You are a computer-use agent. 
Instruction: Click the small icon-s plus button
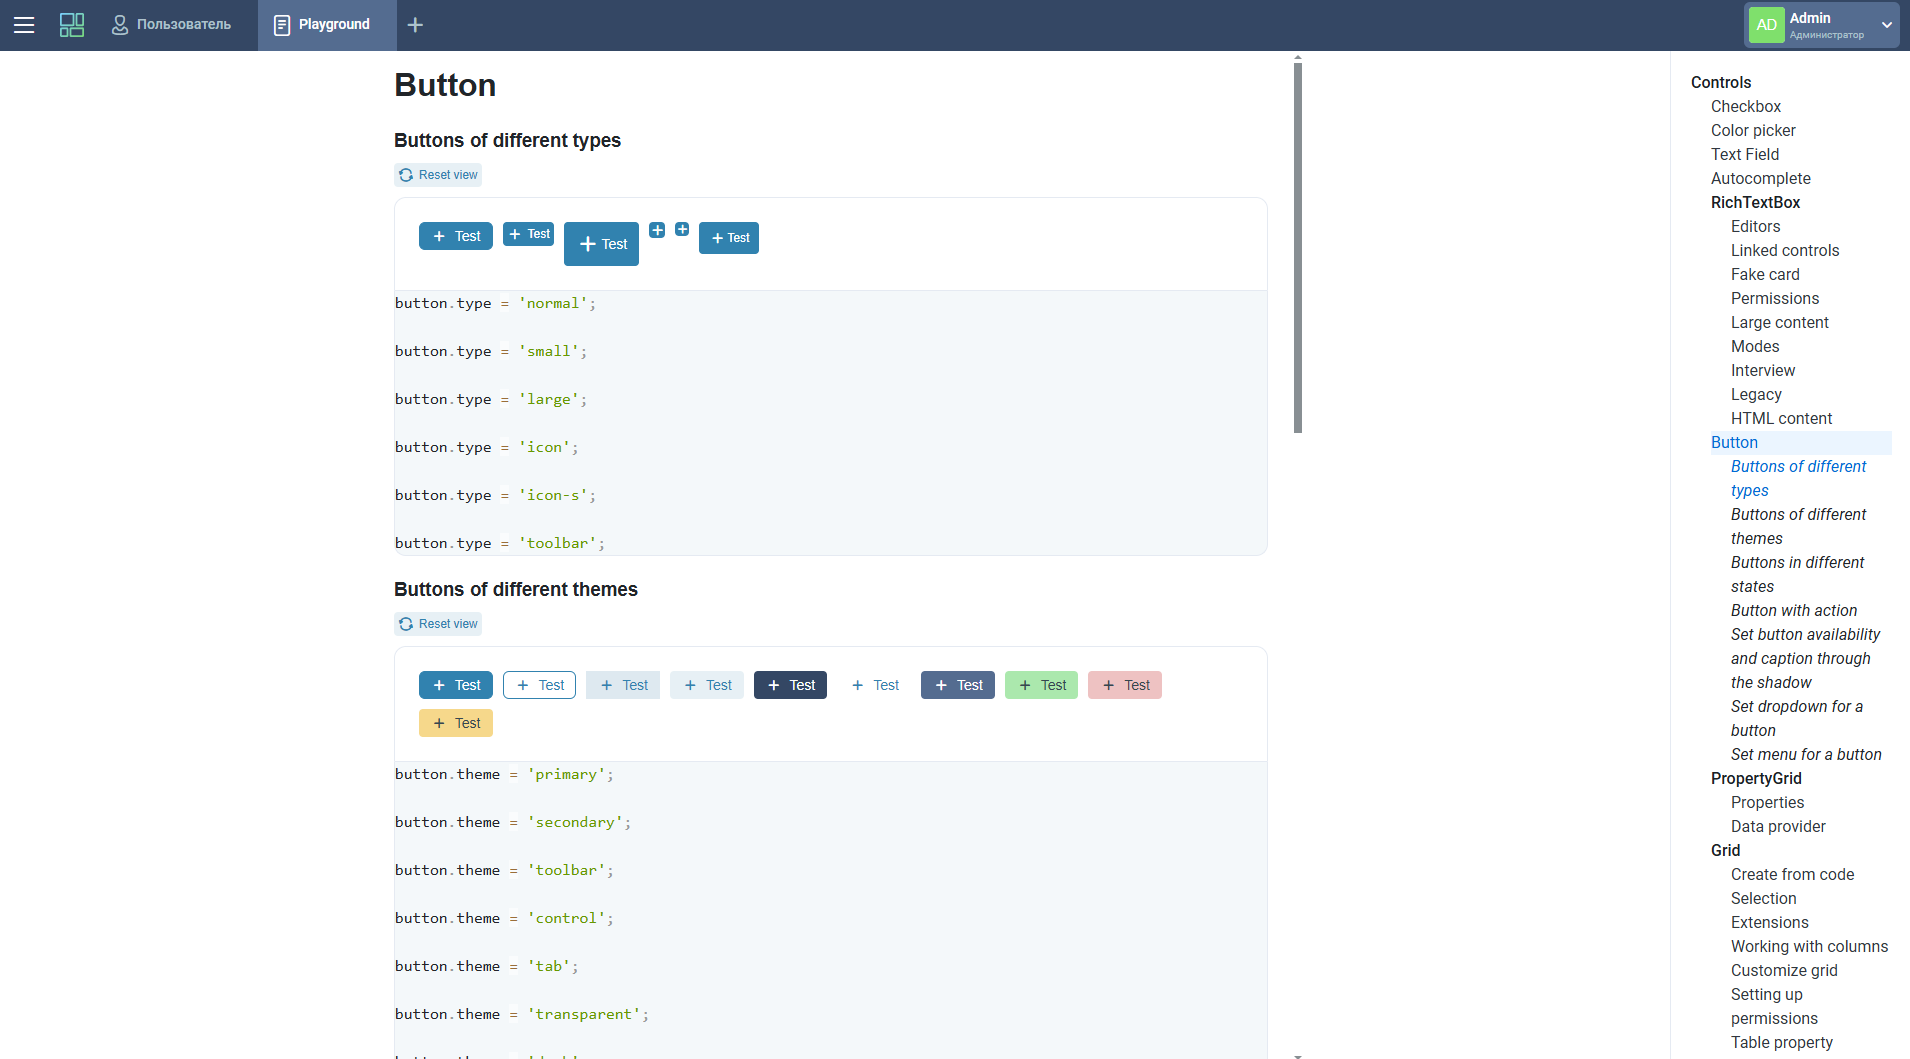coord(682,229)
